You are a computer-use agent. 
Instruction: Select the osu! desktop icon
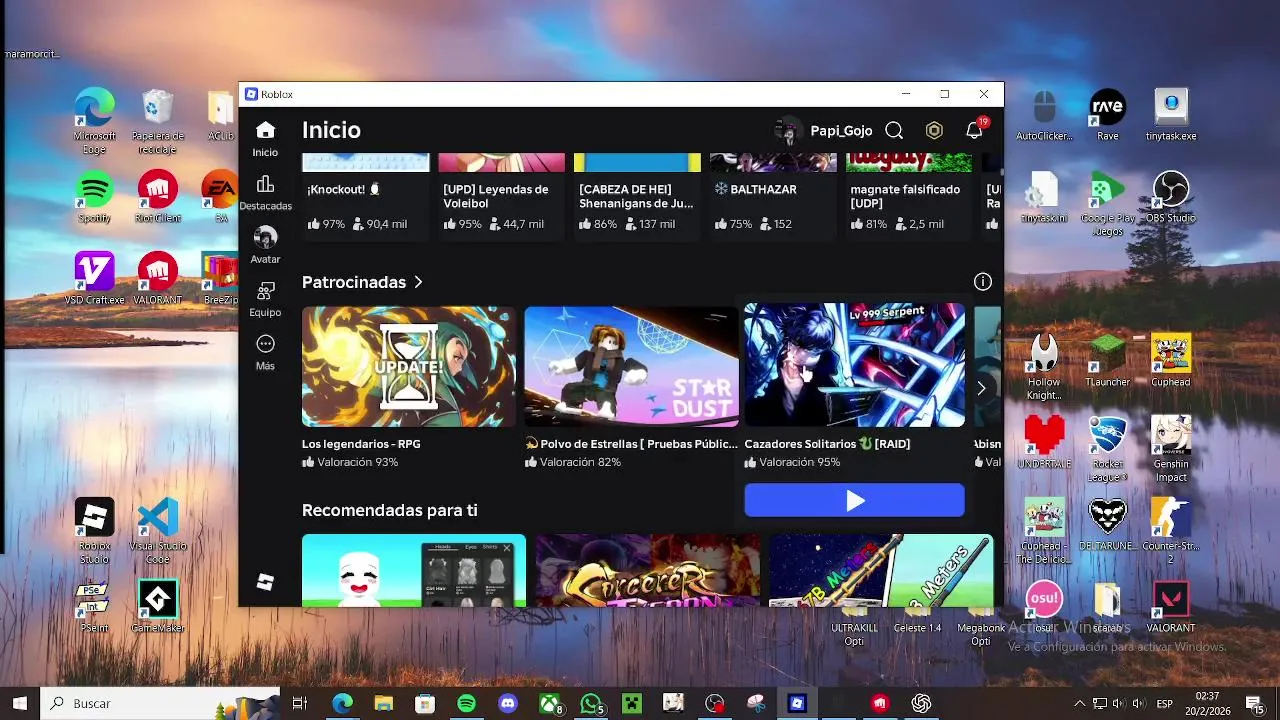(1044, 606)
